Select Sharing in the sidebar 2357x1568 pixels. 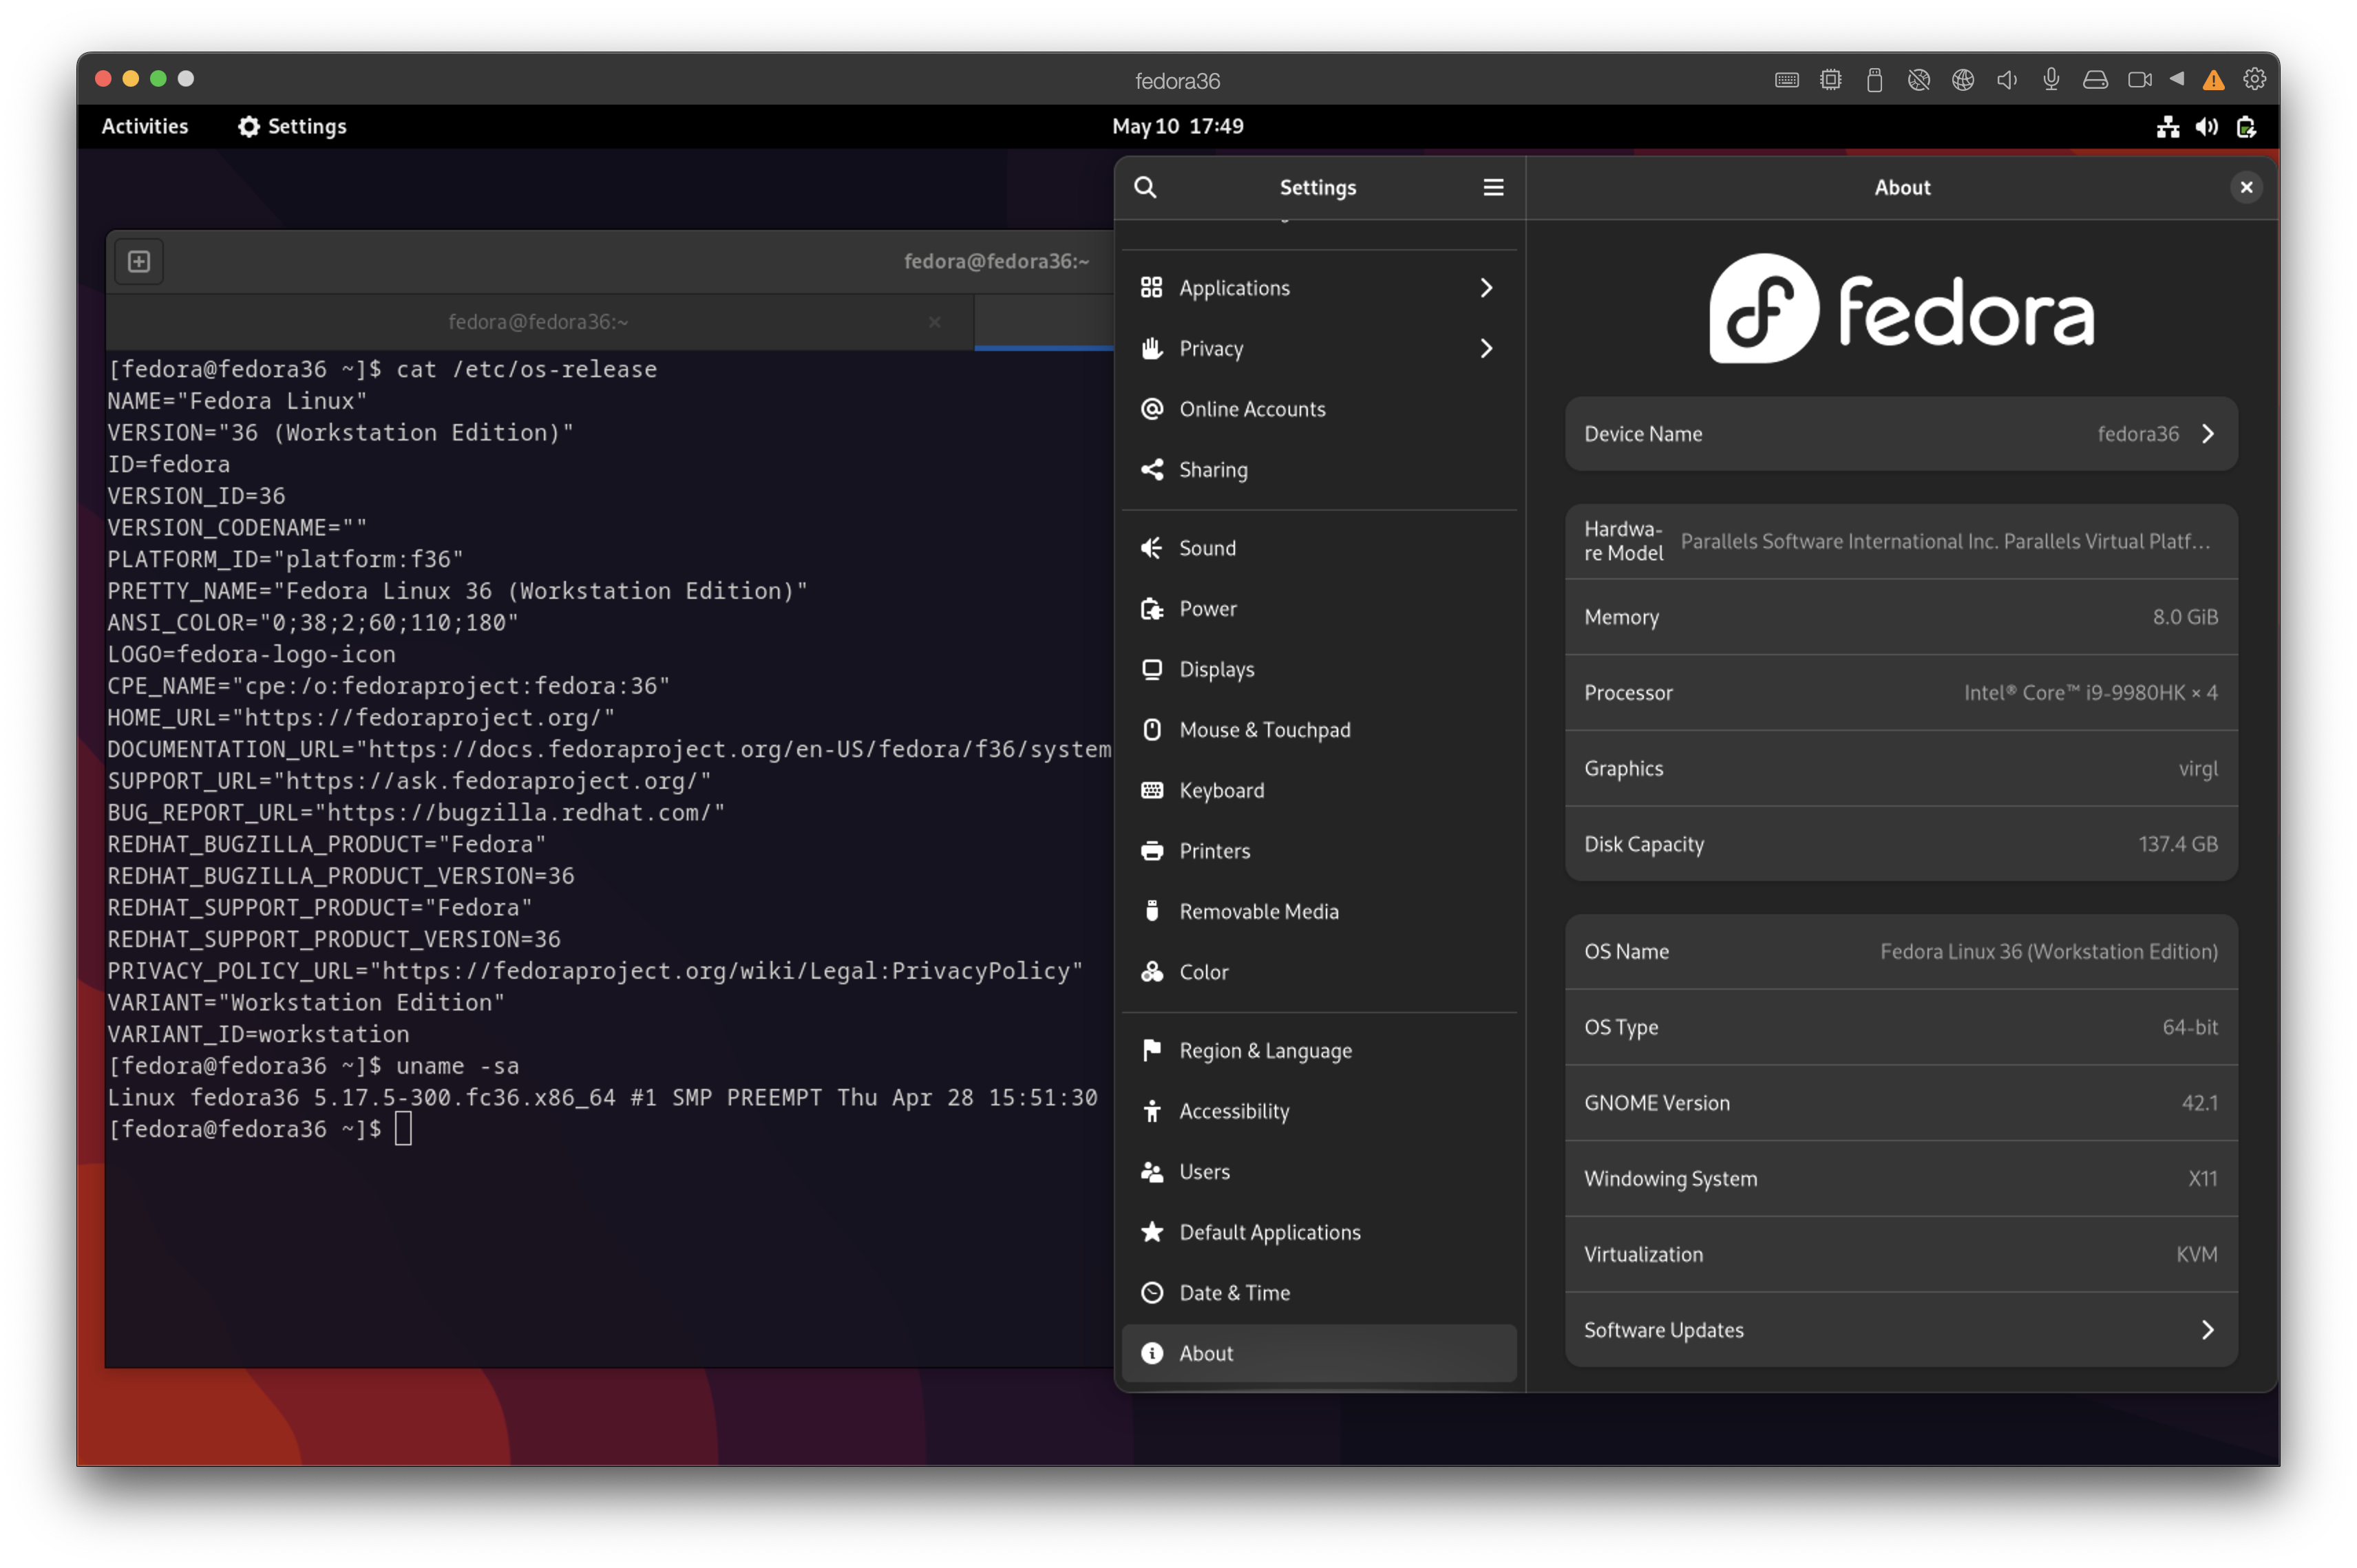(x=1318, y=469)
